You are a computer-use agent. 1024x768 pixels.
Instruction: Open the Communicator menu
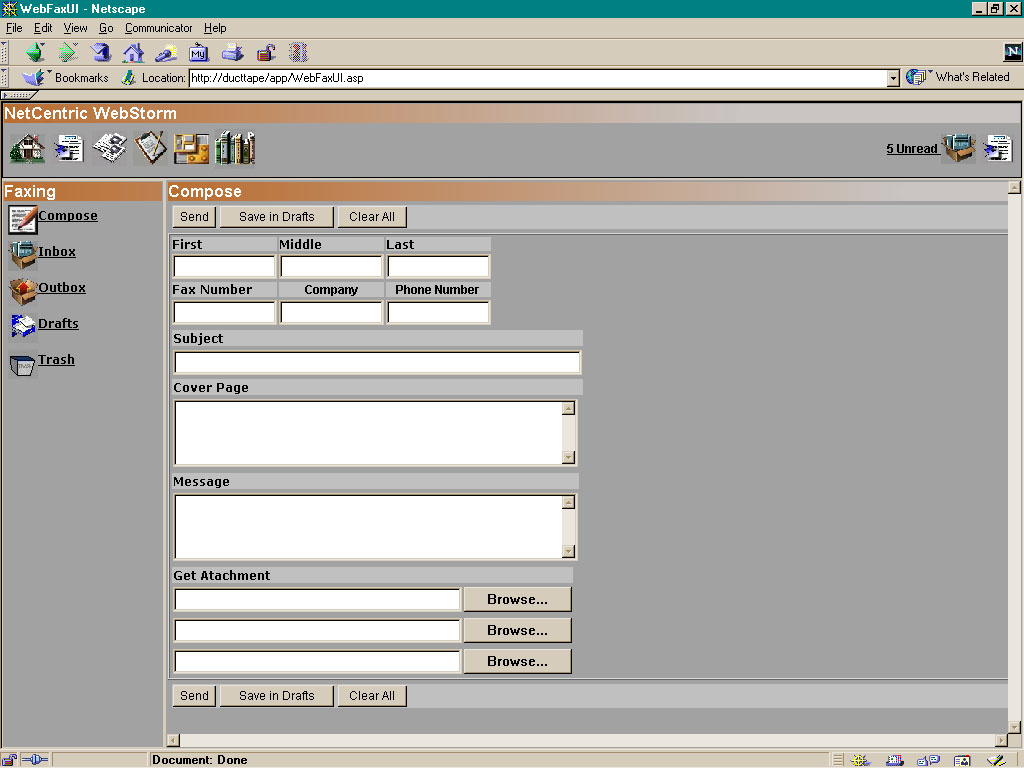pos(158,28)
